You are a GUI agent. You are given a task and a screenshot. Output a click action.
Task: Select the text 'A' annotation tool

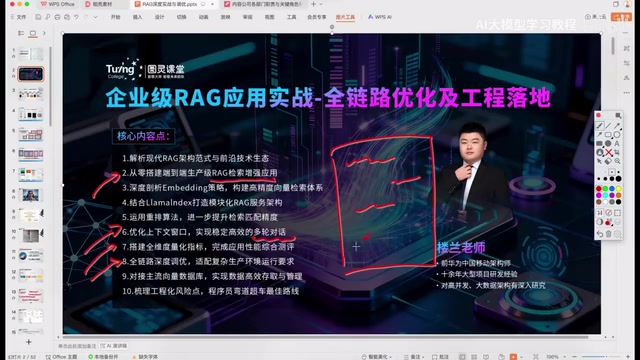[x=617, y=143]
